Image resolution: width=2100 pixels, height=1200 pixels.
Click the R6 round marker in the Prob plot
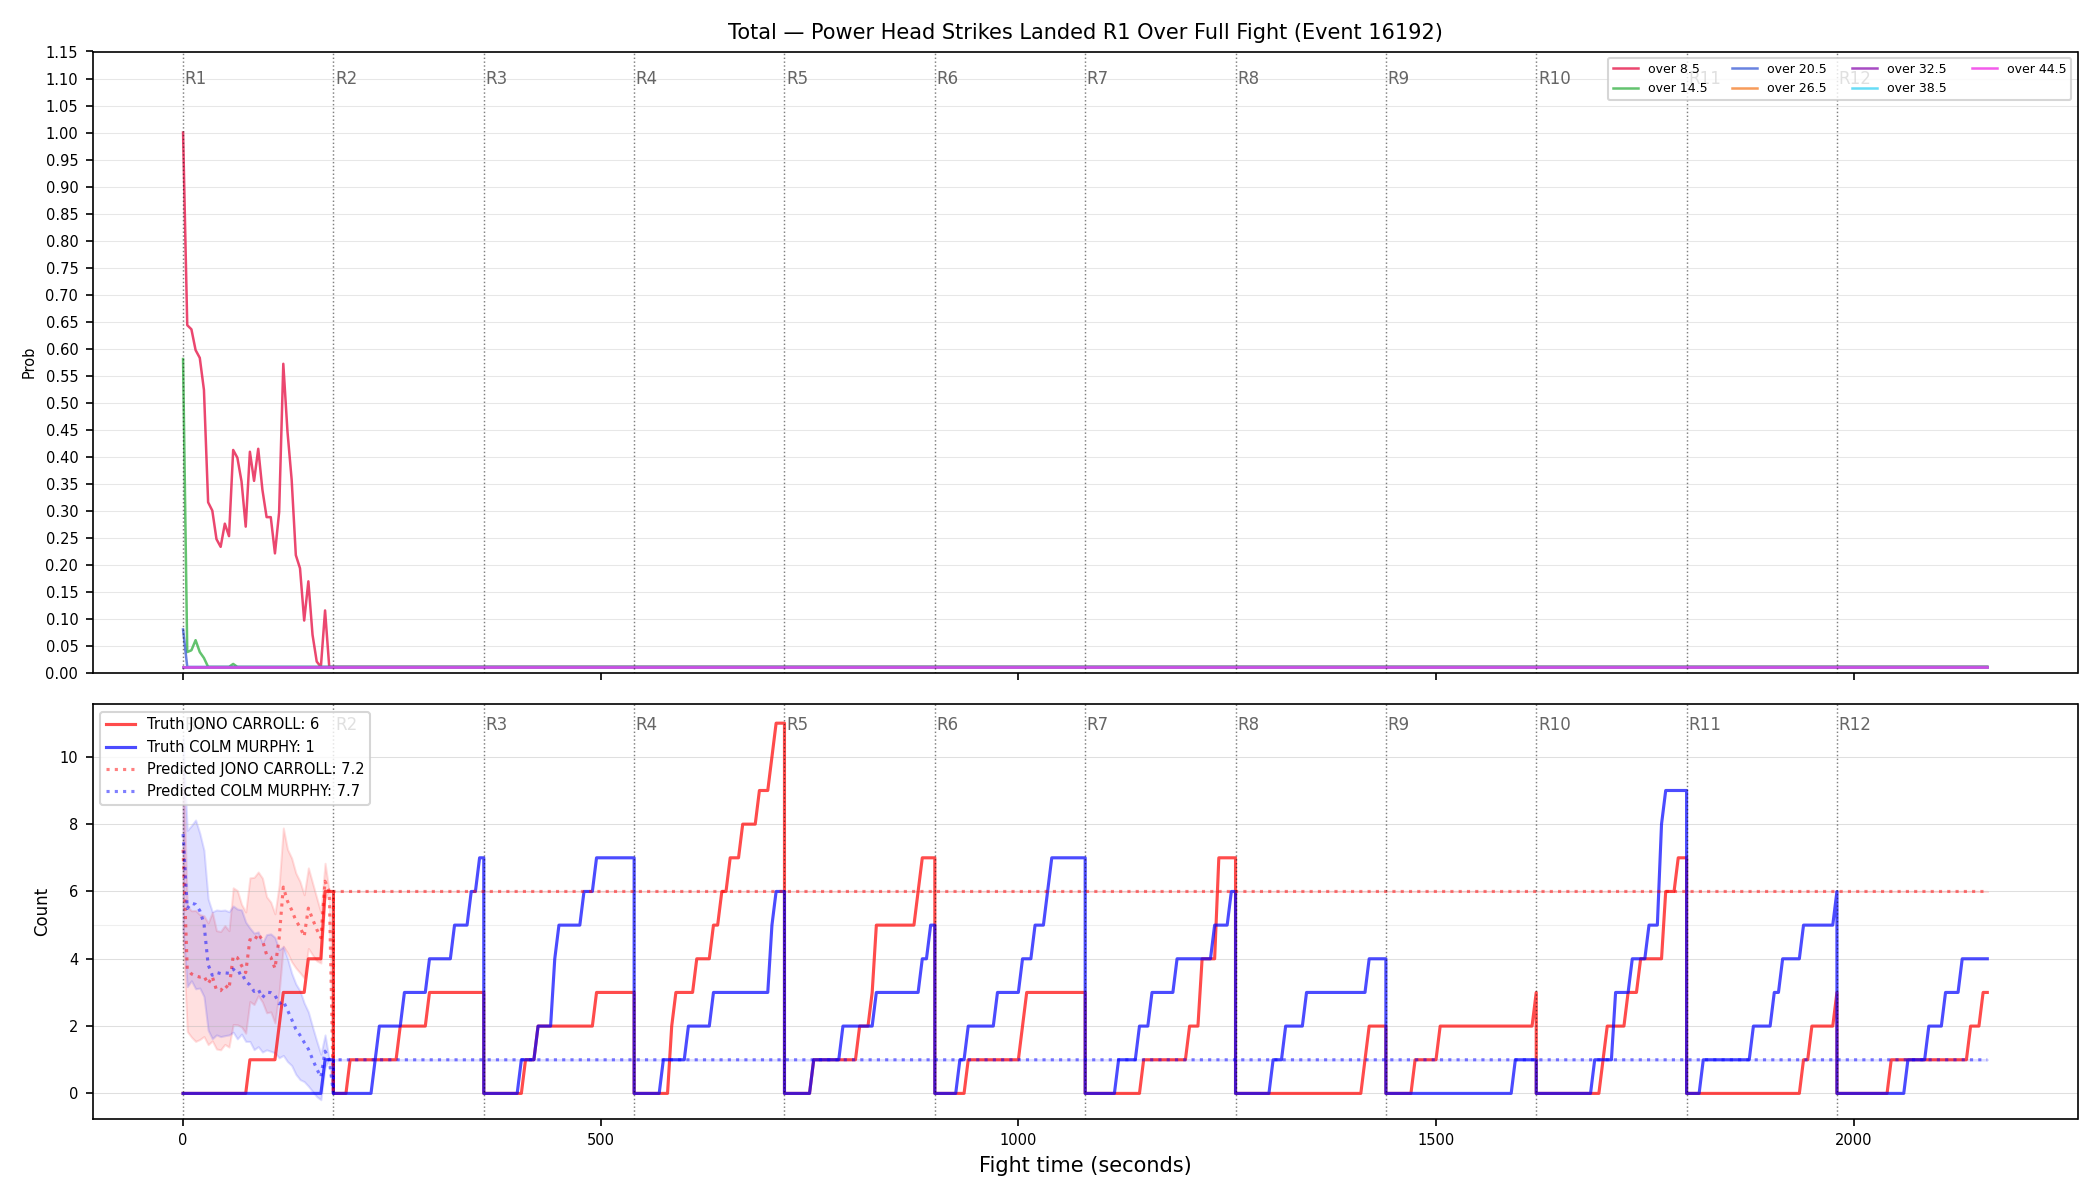pos(947,78)
